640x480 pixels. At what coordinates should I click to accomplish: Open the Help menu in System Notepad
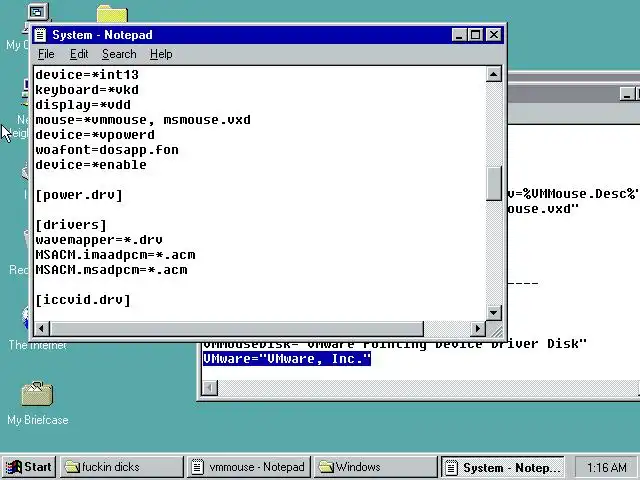(x=161, y=54)
